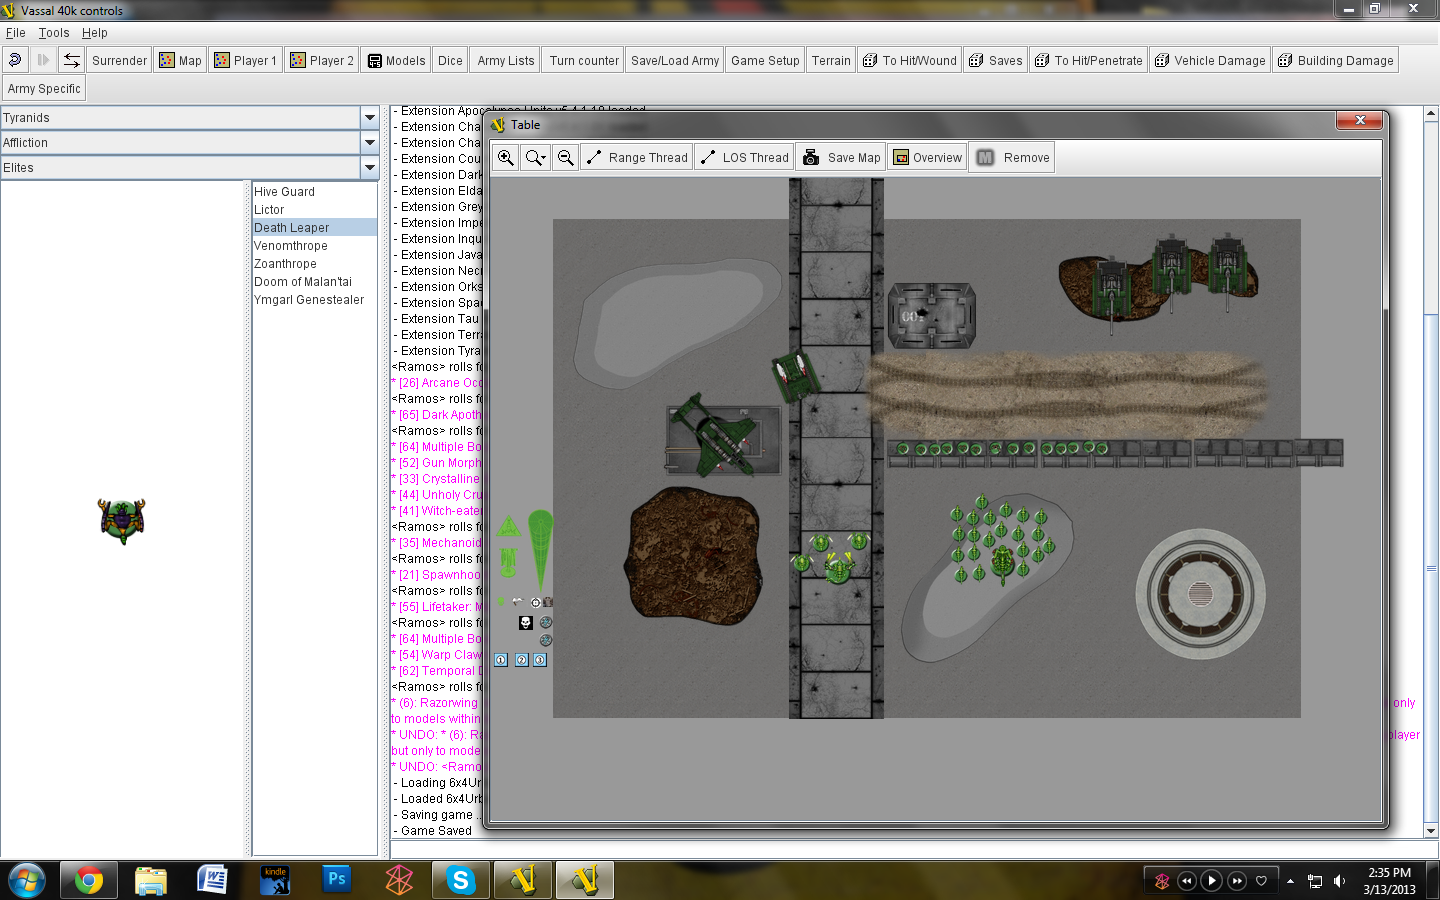Click the Army Specific button

44,88
